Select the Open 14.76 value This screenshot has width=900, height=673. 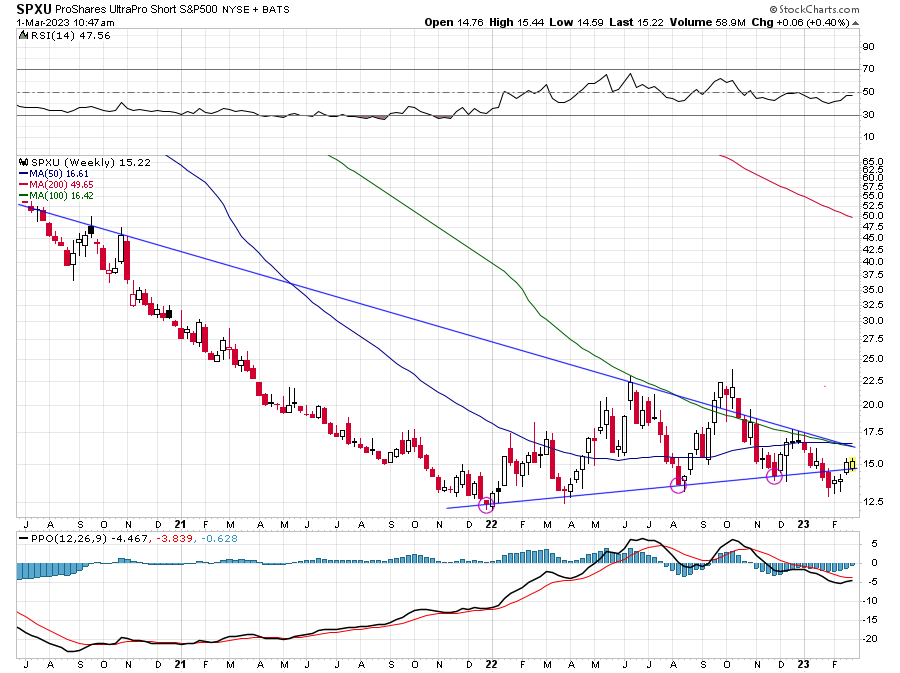coord(453,22)
